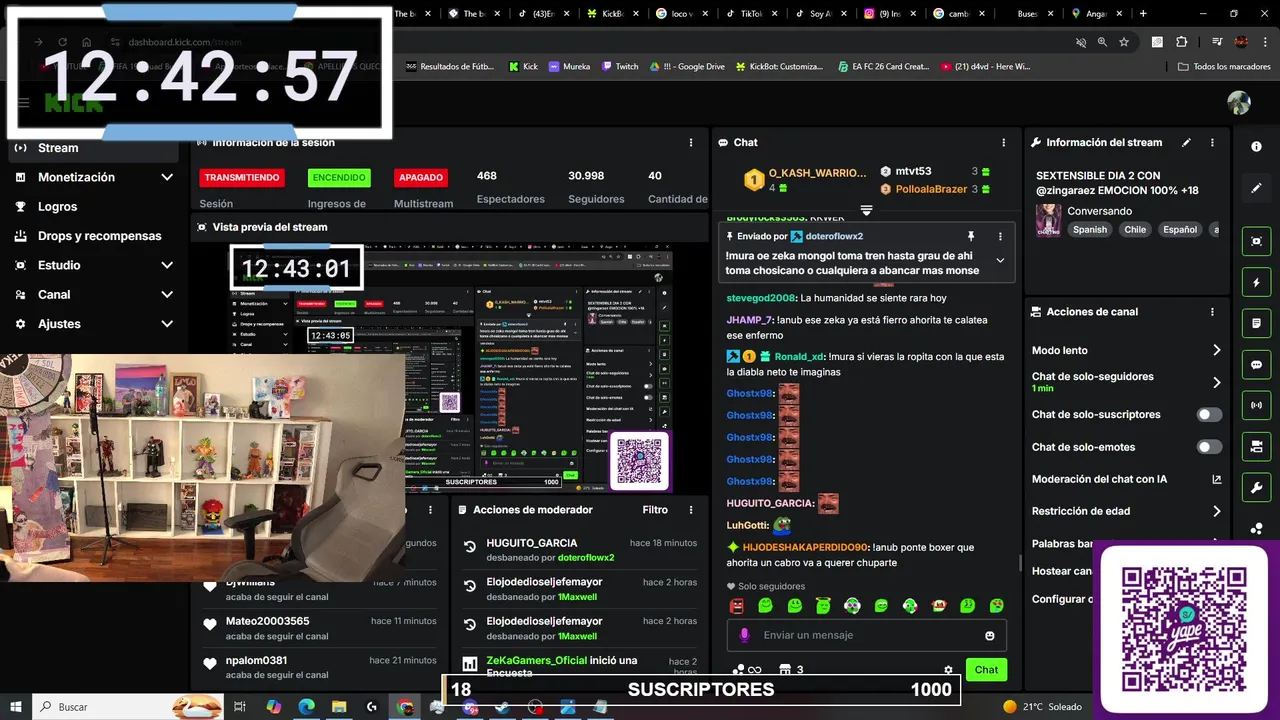Image resolution: width=1280 pixels, height=720 pixels.
Task: Click the broadcast signal icon on right toolbar
Action: 1257,406
